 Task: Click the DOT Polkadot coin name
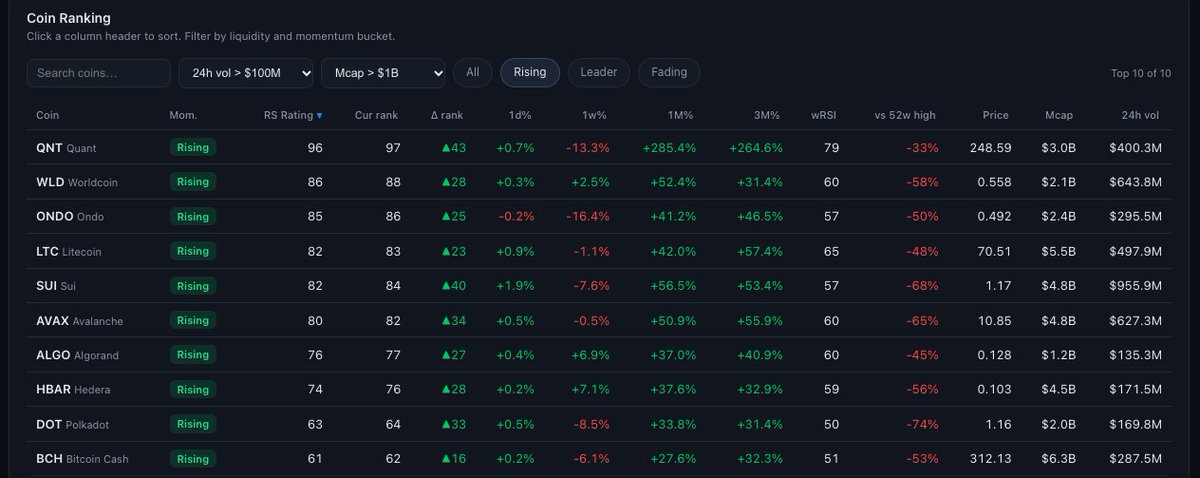coord(74,424)
